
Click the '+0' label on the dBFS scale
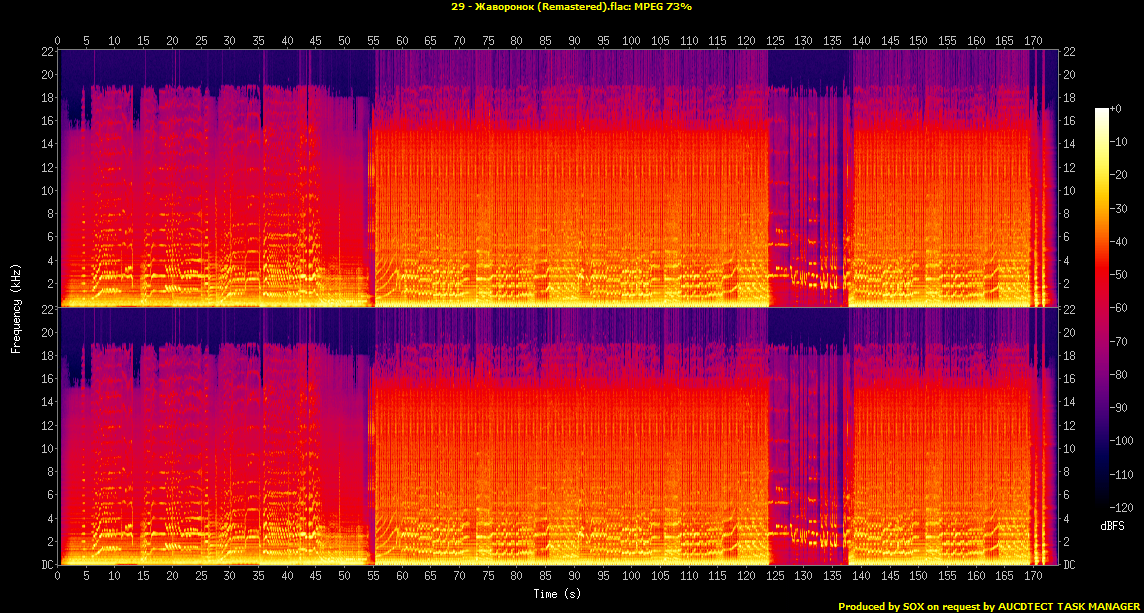1116,108
